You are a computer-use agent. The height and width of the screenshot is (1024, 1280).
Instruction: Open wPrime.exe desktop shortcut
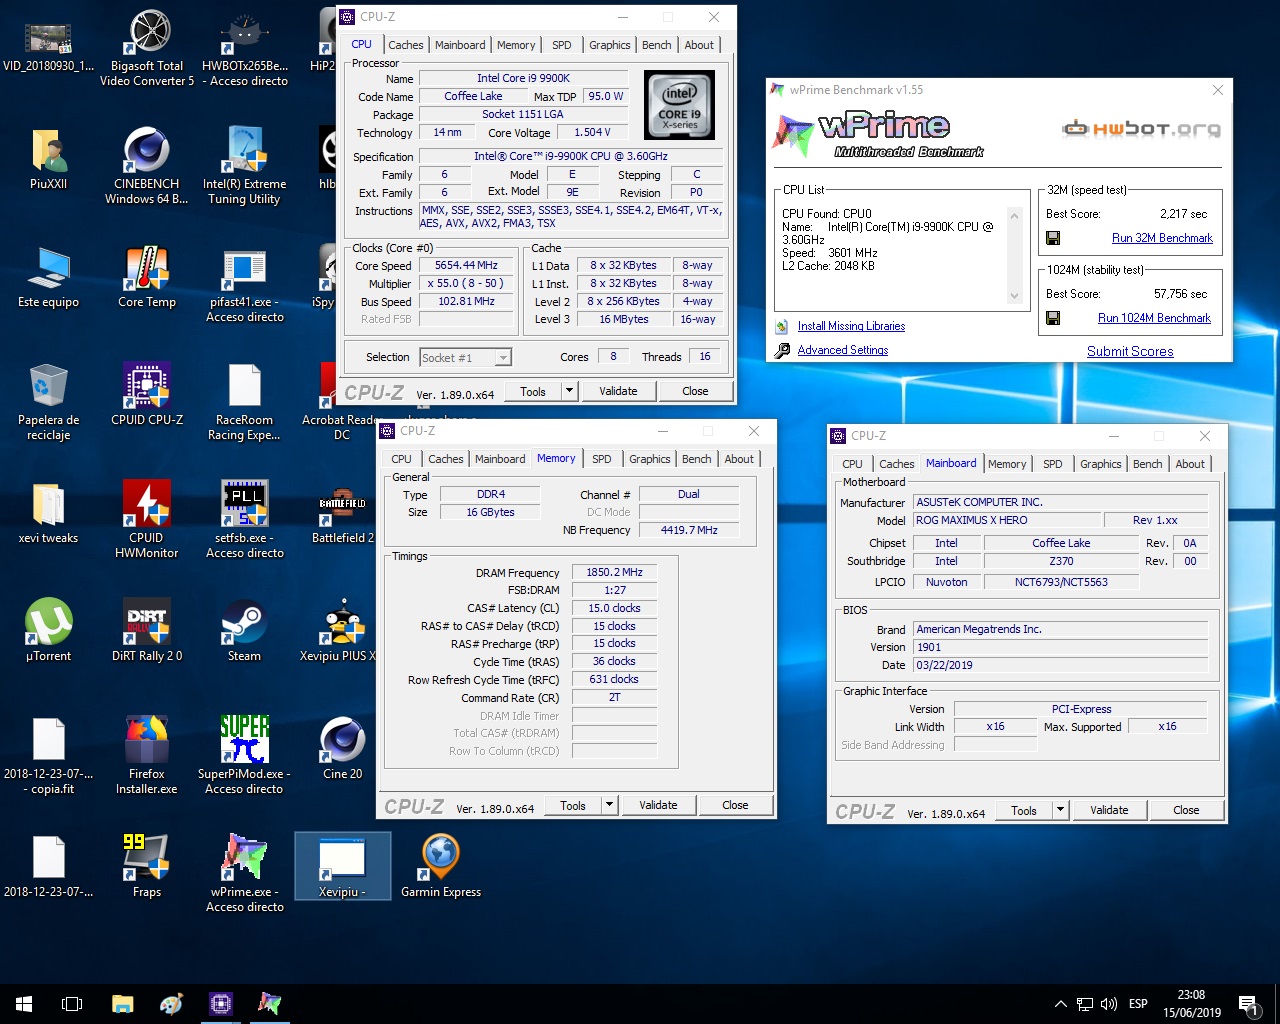point(245,874)
